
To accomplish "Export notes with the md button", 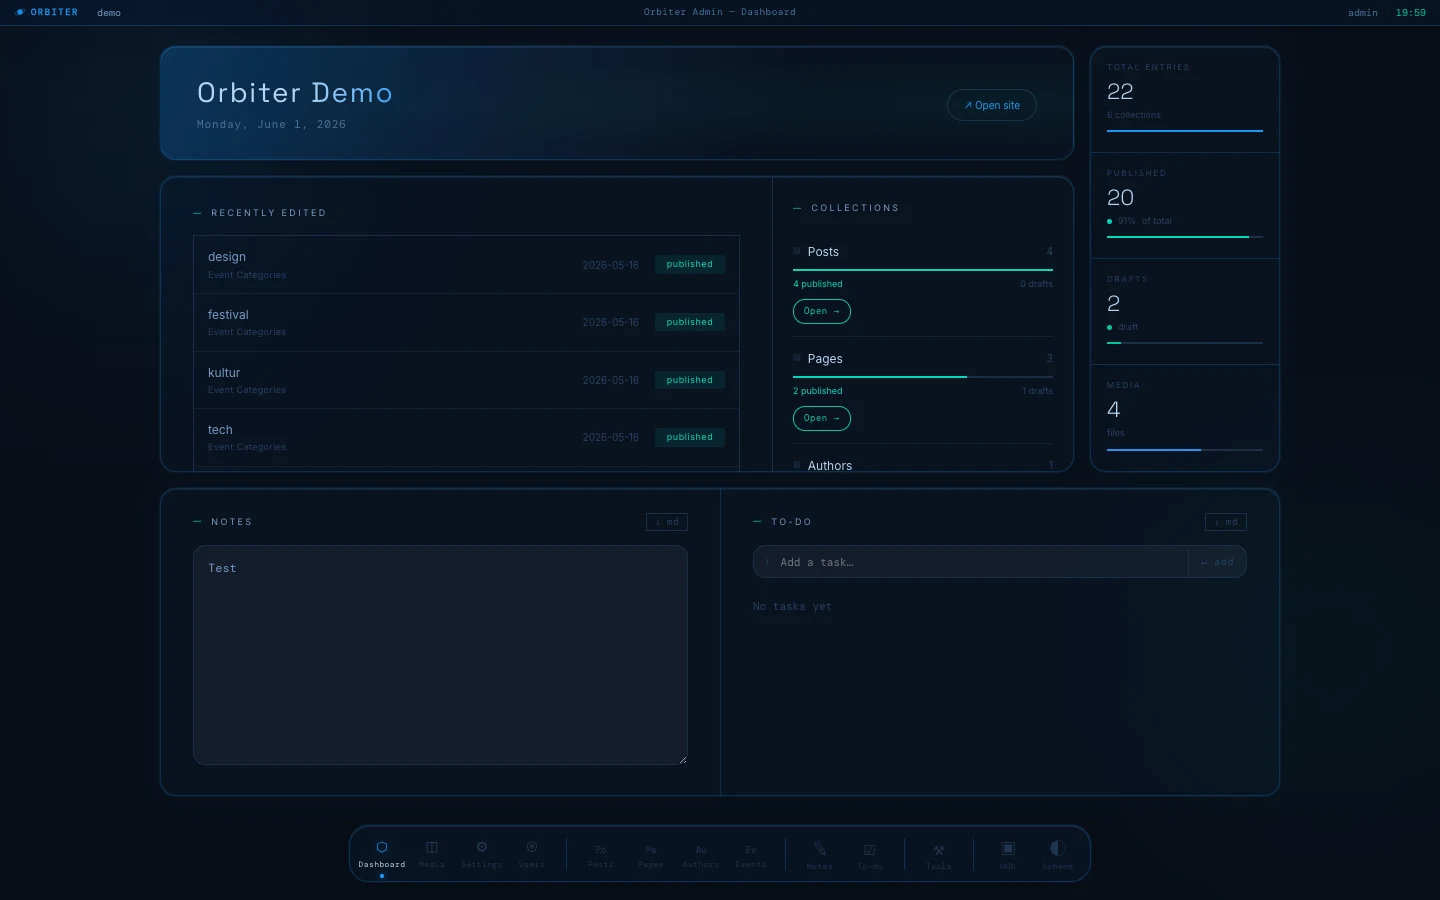I will click(x=667, y=522).
